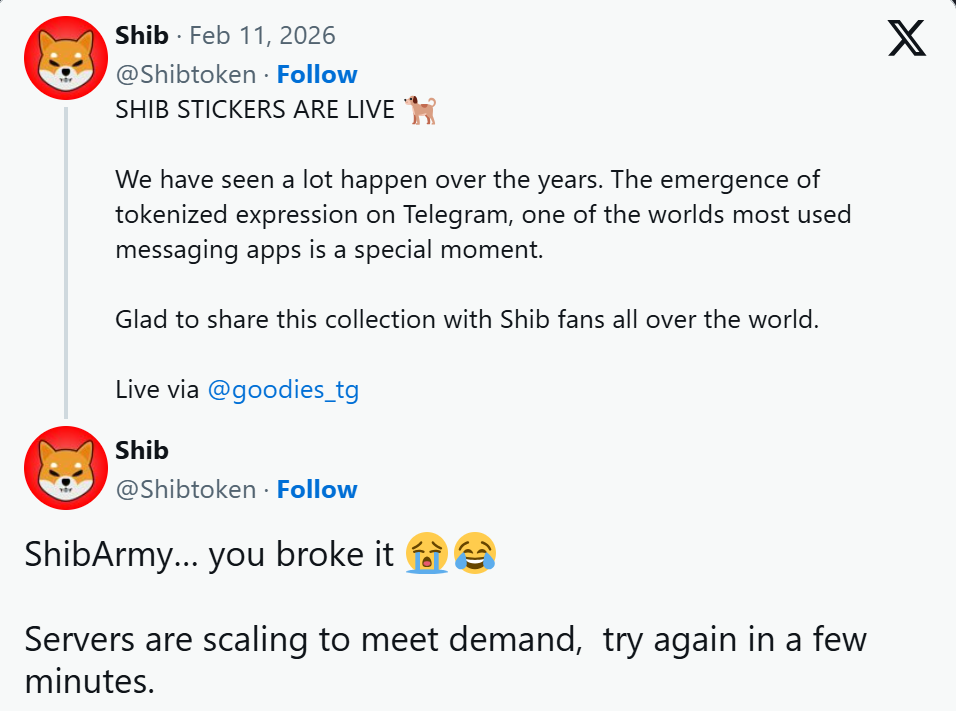Follow Shibtoken from the reply post
The height and width of the screenshot is (711, 956).
317,490
